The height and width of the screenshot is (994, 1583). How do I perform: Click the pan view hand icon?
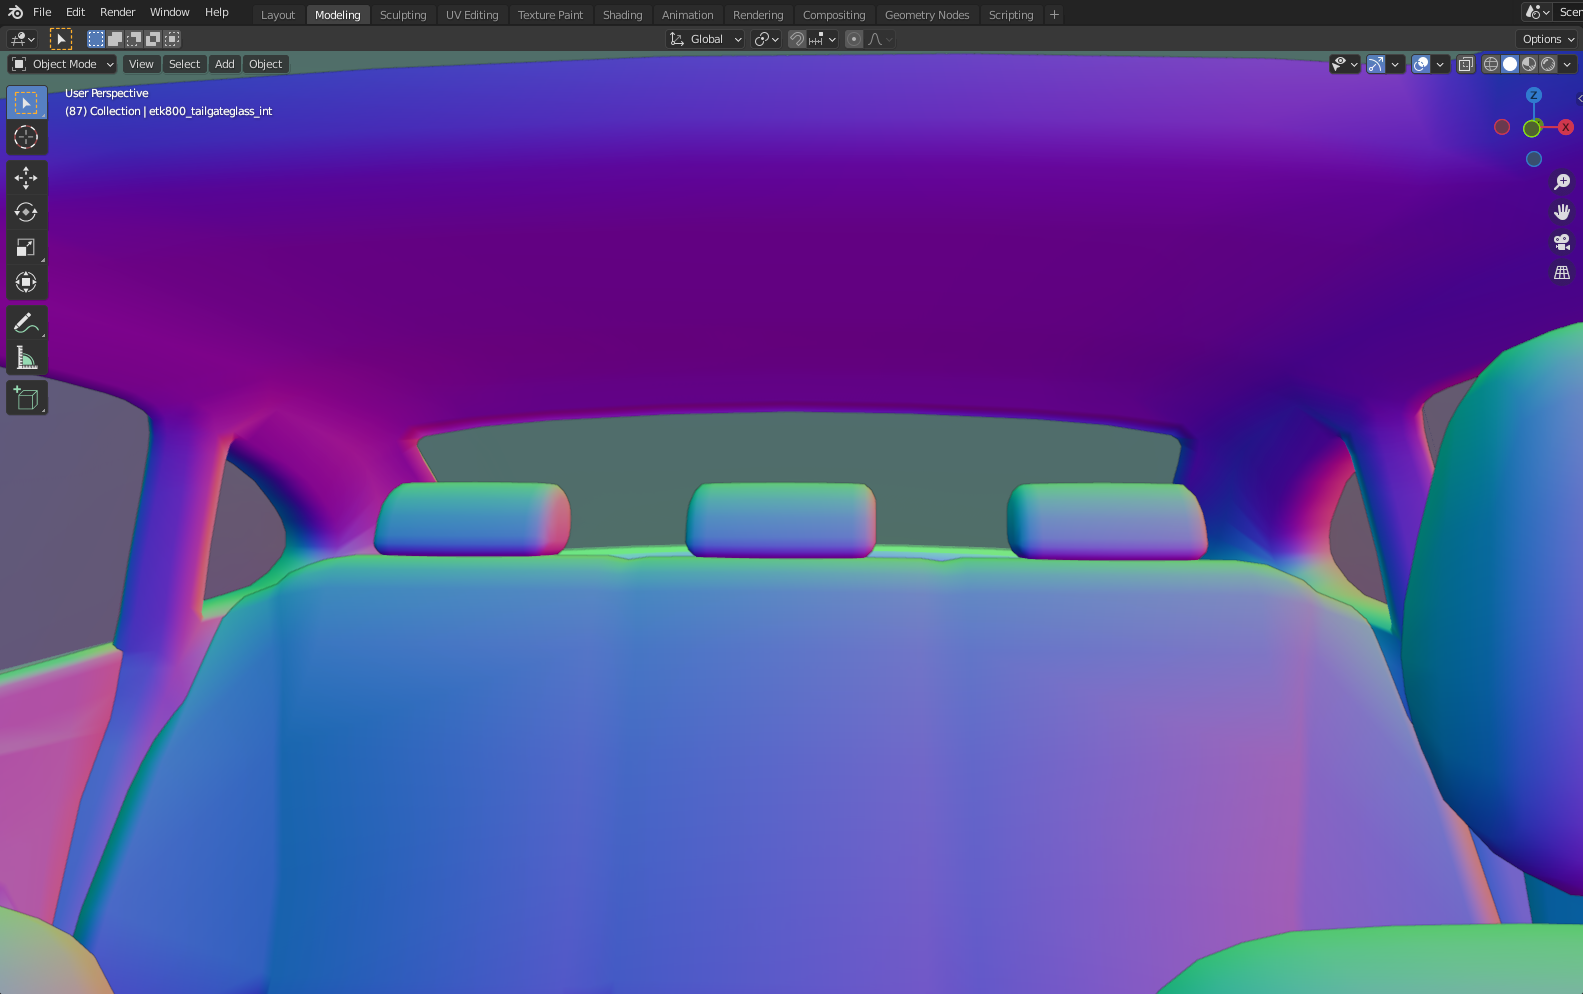1562,212
